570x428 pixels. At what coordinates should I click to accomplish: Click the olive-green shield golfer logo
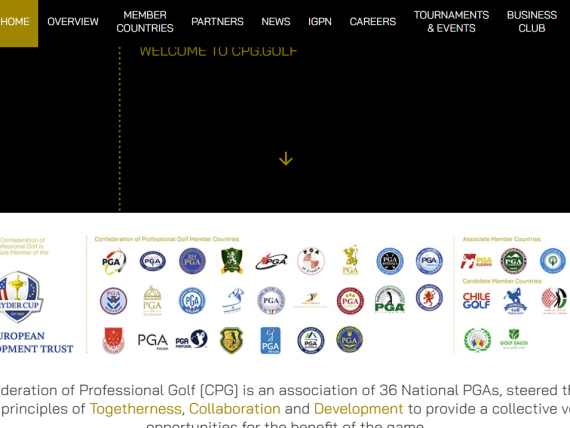[232, 340]
